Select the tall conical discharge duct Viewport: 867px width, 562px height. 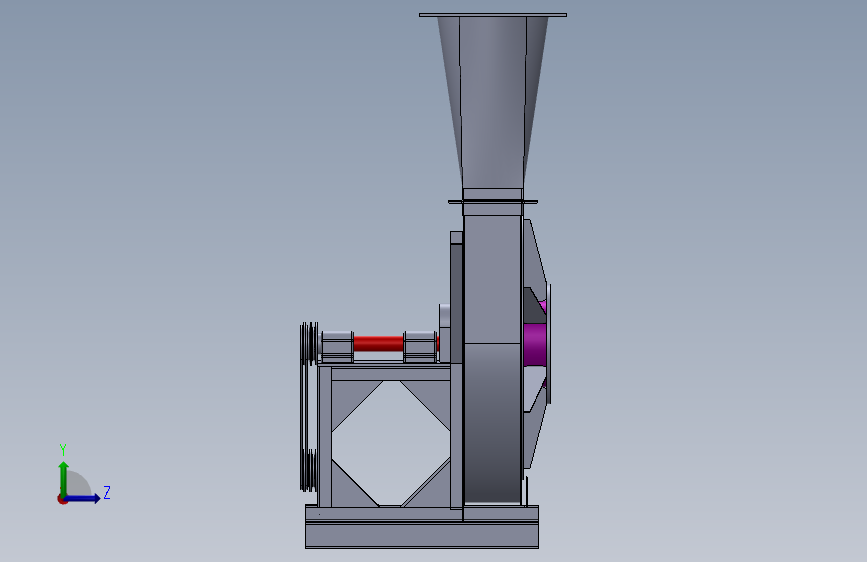[493, 102]
